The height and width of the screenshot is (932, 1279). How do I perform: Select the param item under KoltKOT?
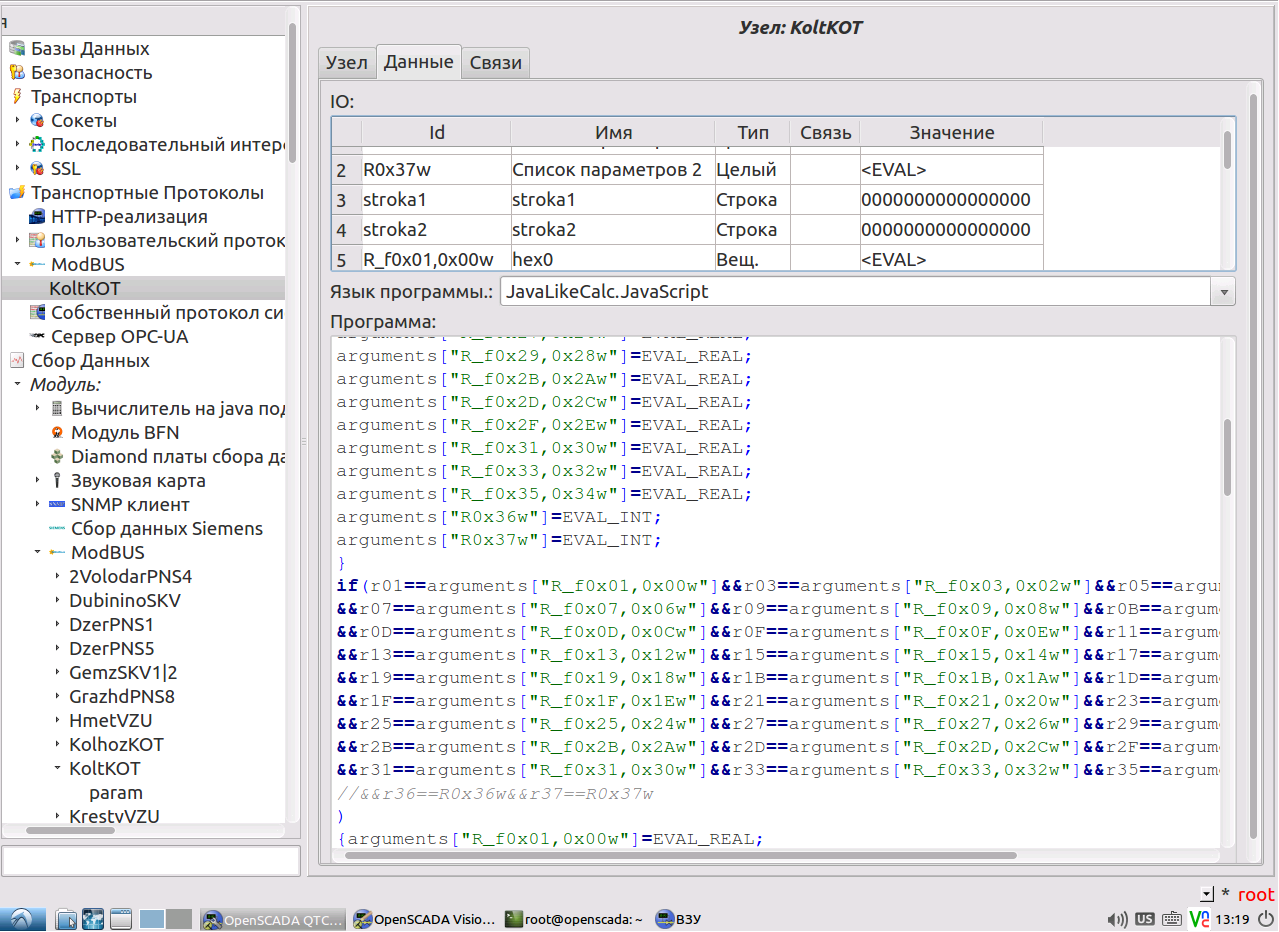115,793
